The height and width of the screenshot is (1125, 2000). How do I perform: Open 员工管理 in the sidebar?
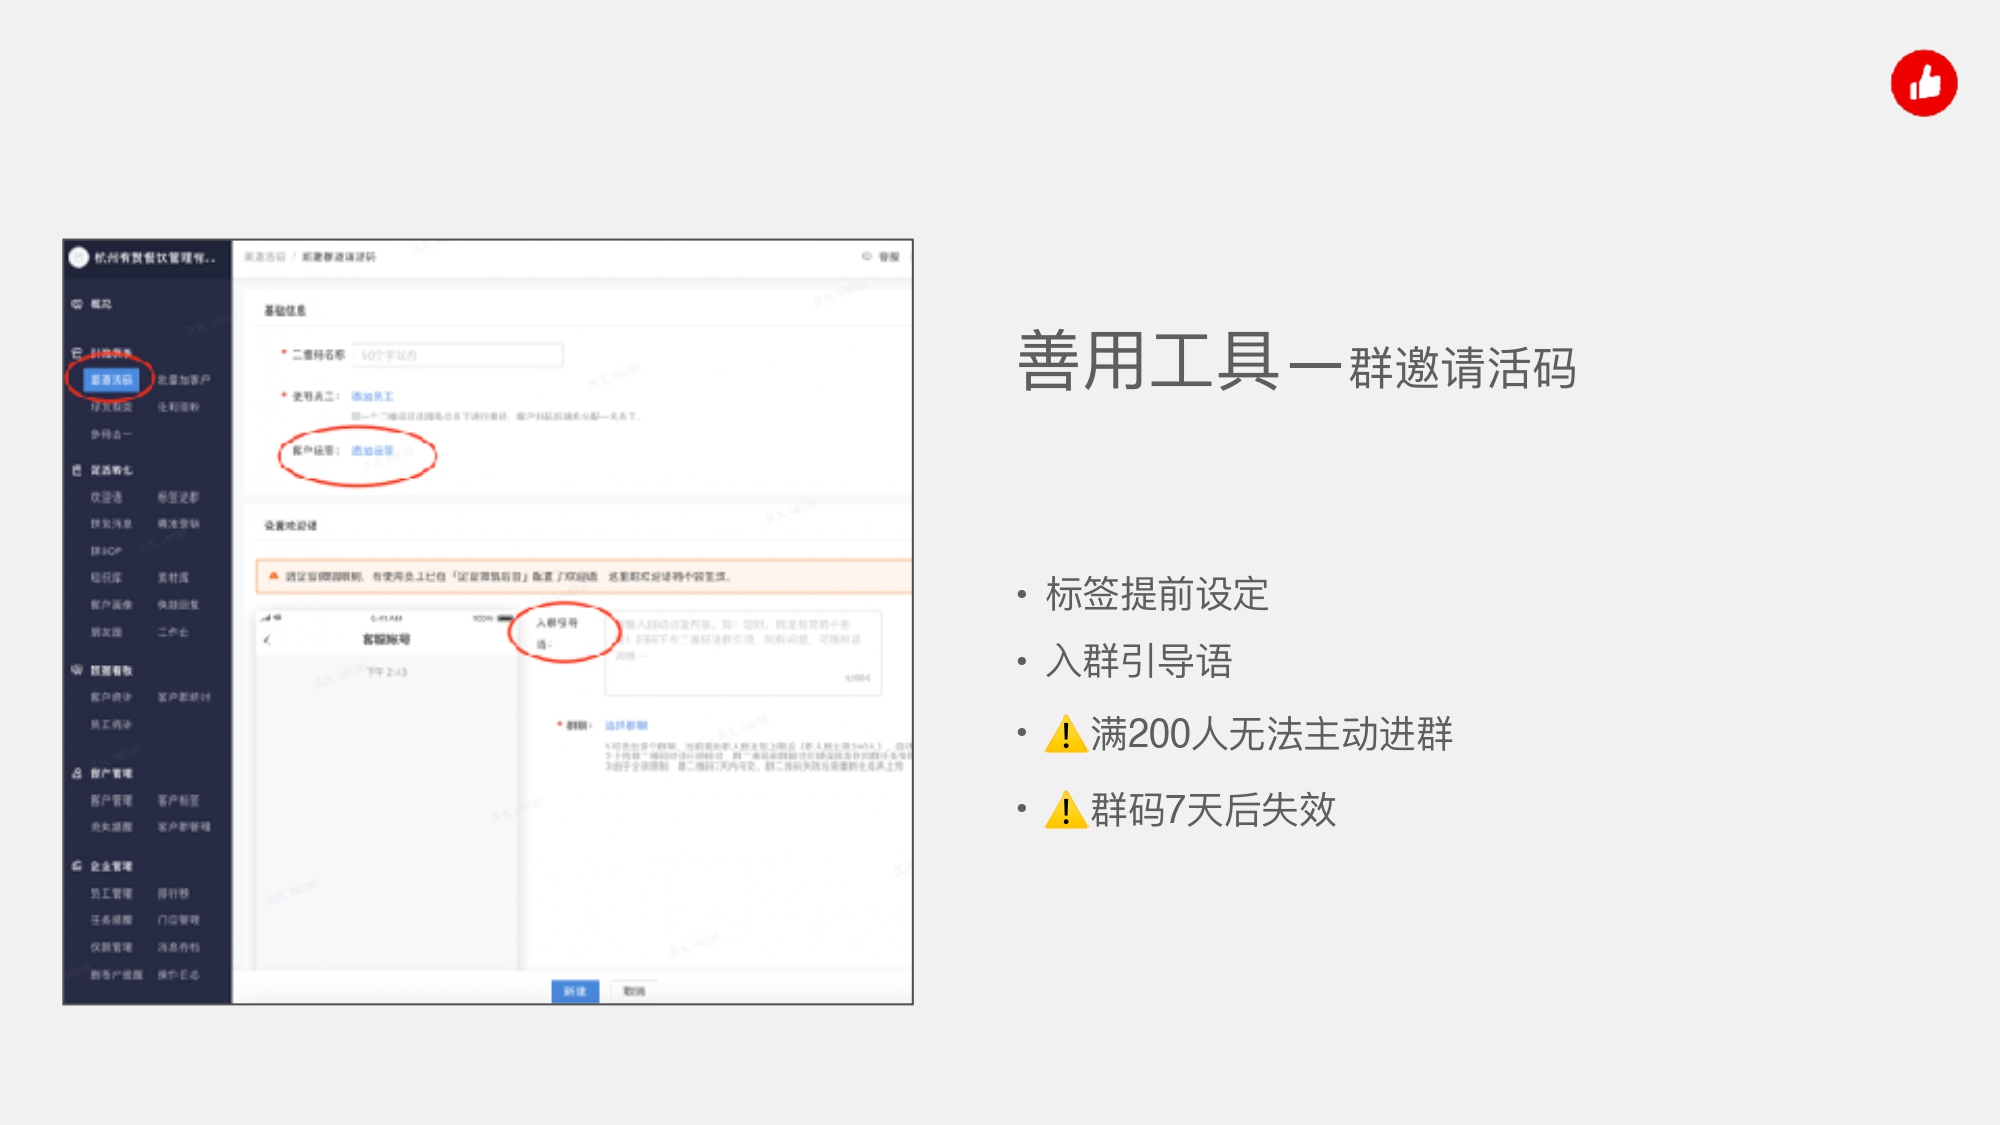[x=111, y=893]
